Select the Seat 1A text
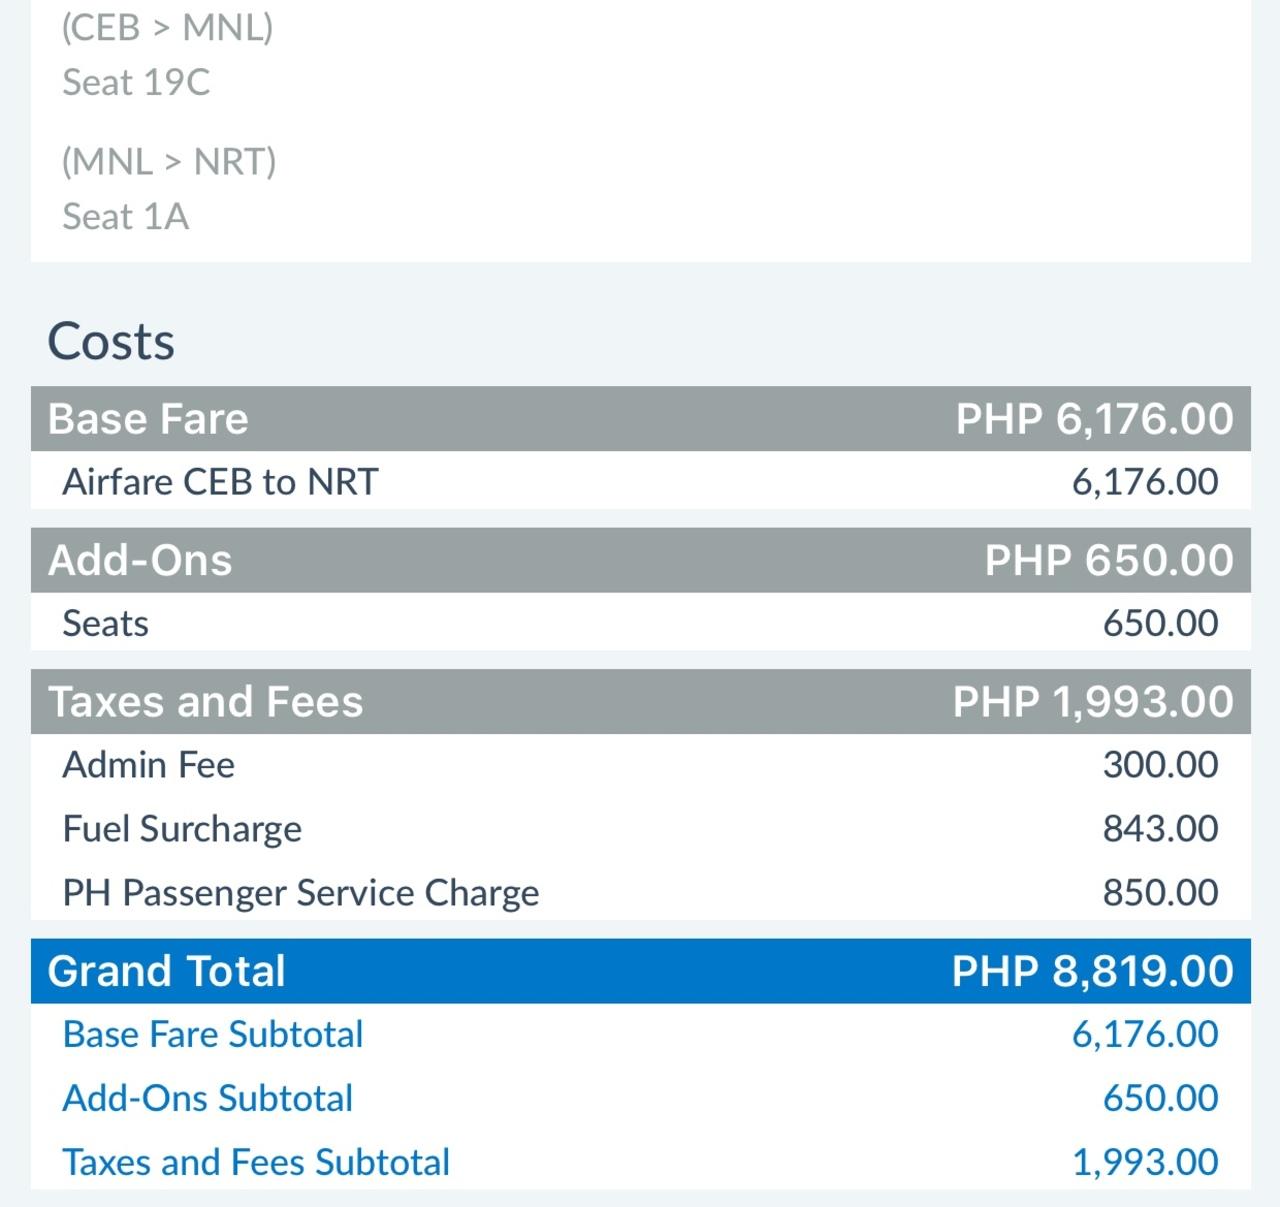This screenshot has width=1280, height=1207. [x=125, y=216]
